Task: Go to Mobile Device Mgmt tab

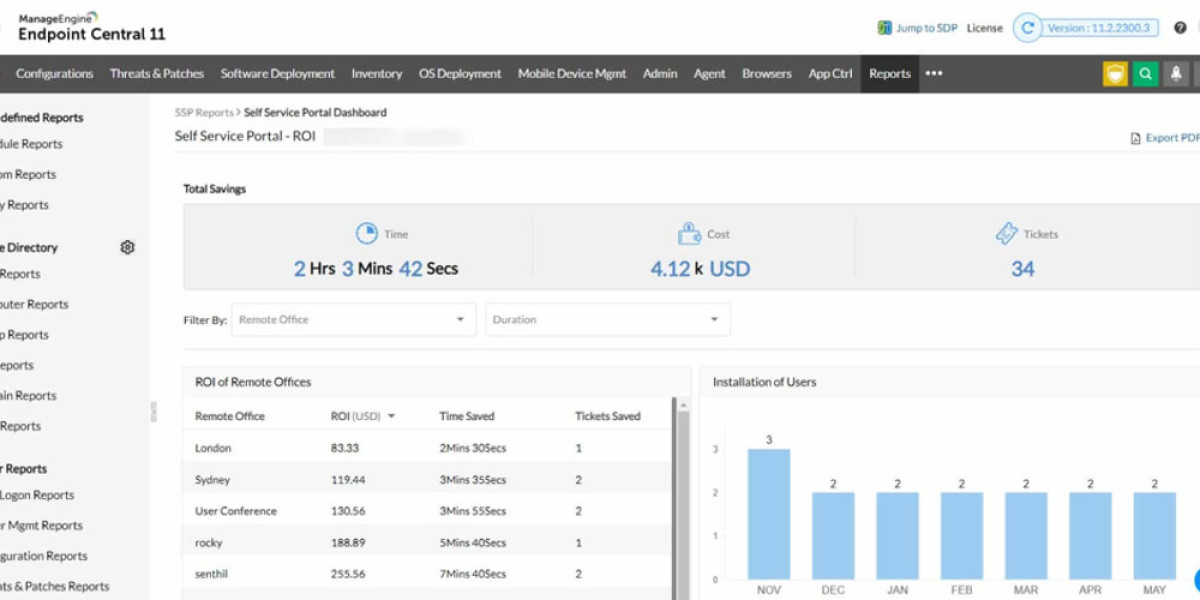Action: (572, 74)
